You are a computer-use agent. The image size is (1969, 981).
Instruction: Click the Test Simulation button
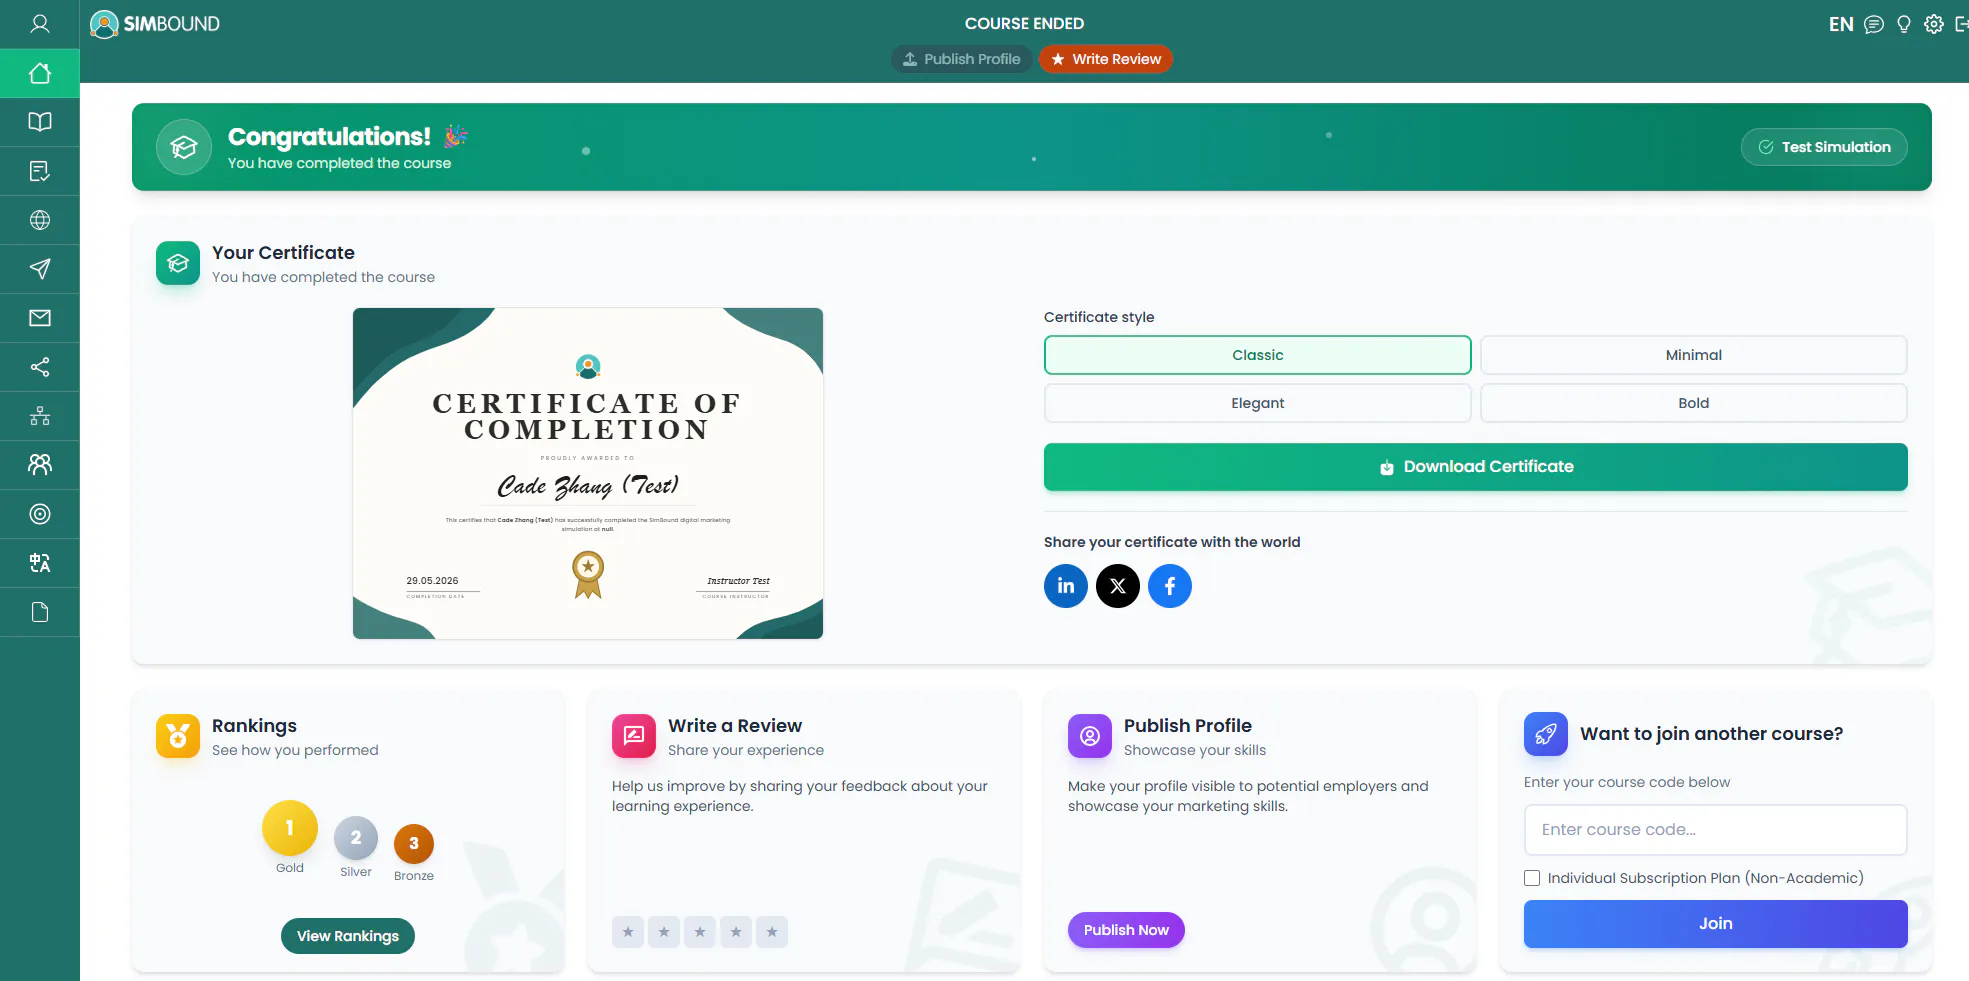click(x=1824, y=147)
